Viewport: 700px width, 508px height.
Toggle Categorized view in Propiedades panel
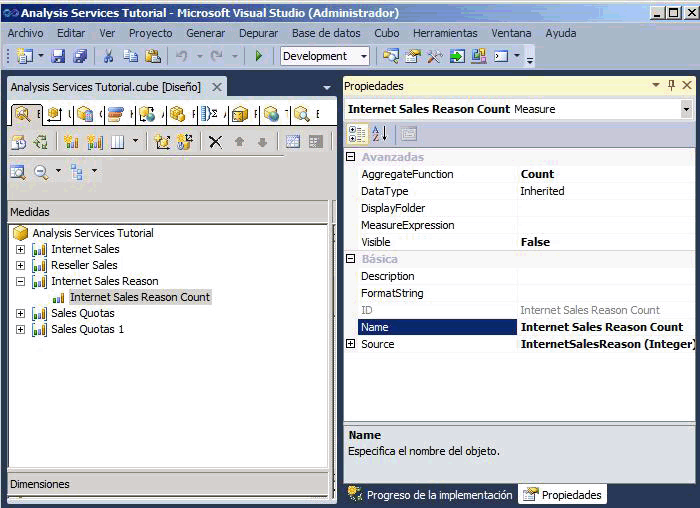[357, 134]
